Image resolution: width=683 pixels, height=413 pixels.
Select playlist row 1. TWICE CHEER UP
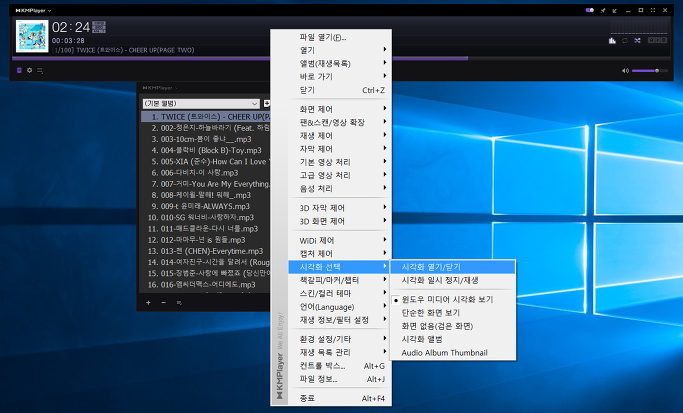[x=206, y=117]
